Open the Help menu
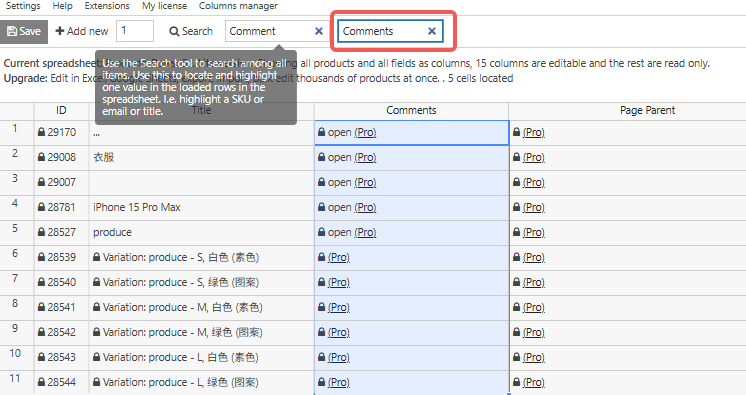746x395 pixels. [62, 6]
